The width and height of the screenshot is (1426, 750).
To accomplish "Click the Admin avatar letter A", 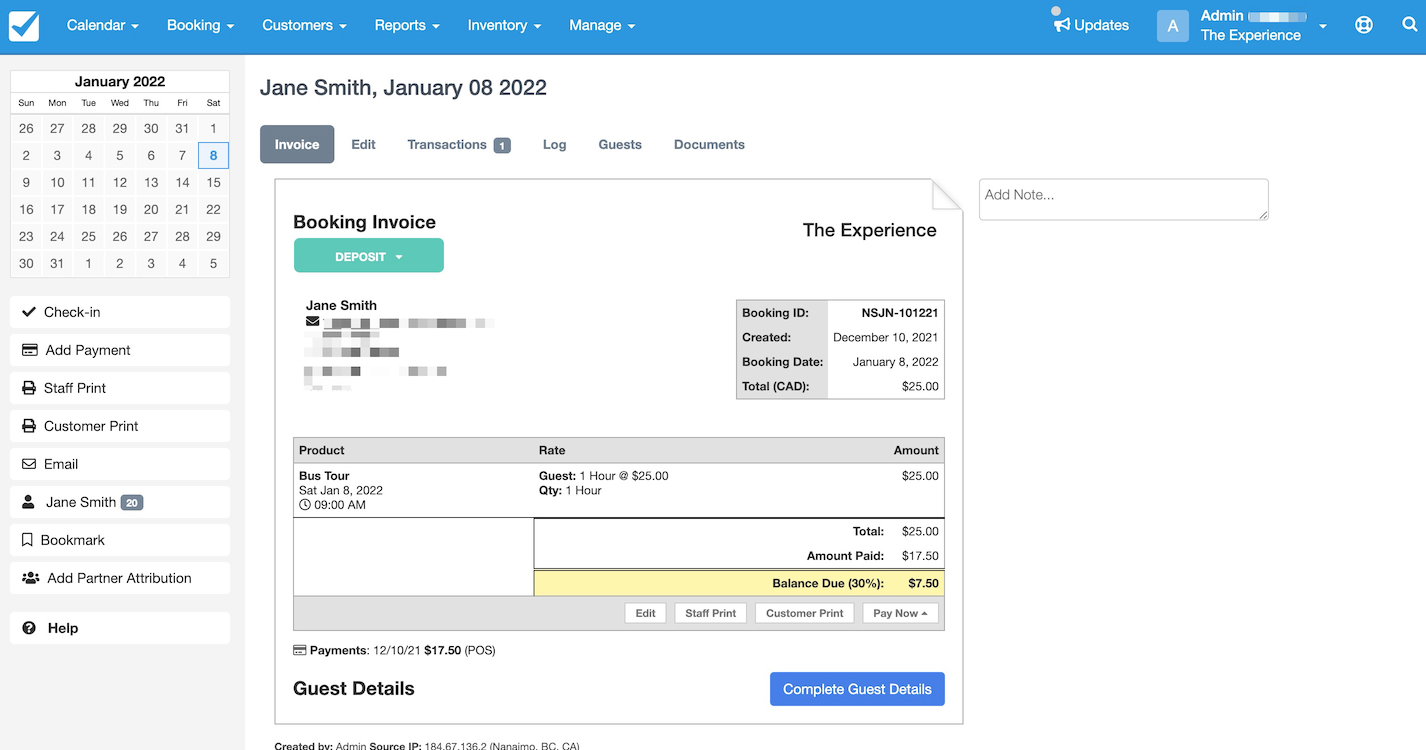I will [x=1173, y=26].
